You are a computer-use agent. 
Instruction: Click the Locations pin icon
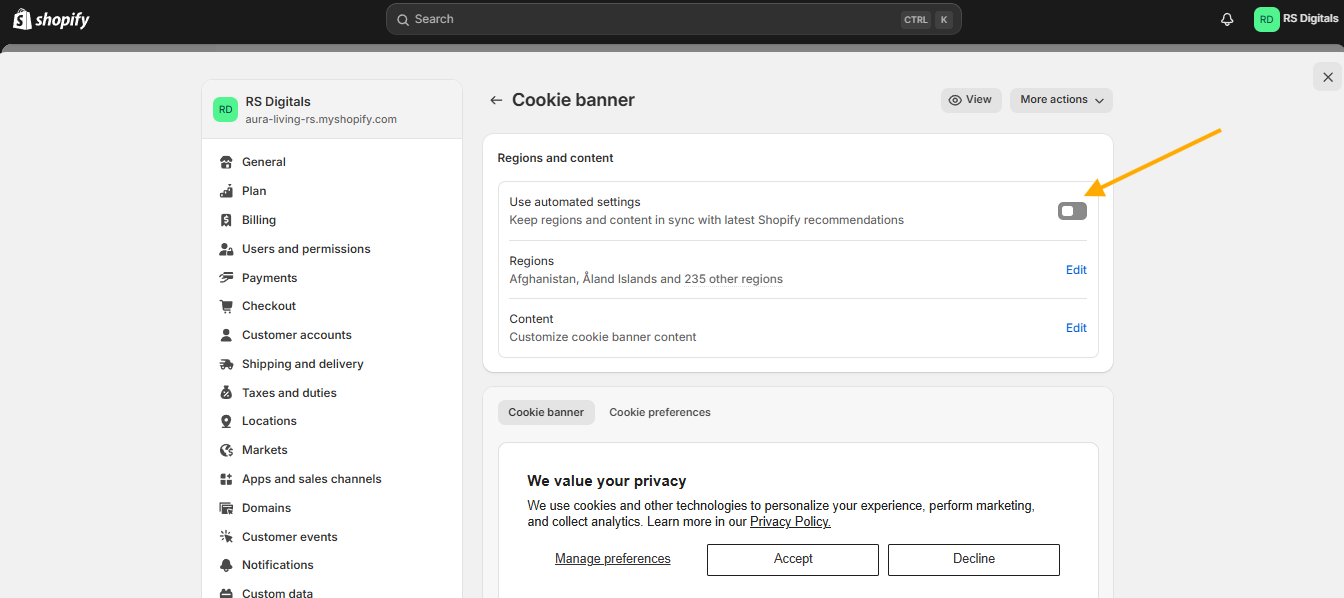point(226,421)
